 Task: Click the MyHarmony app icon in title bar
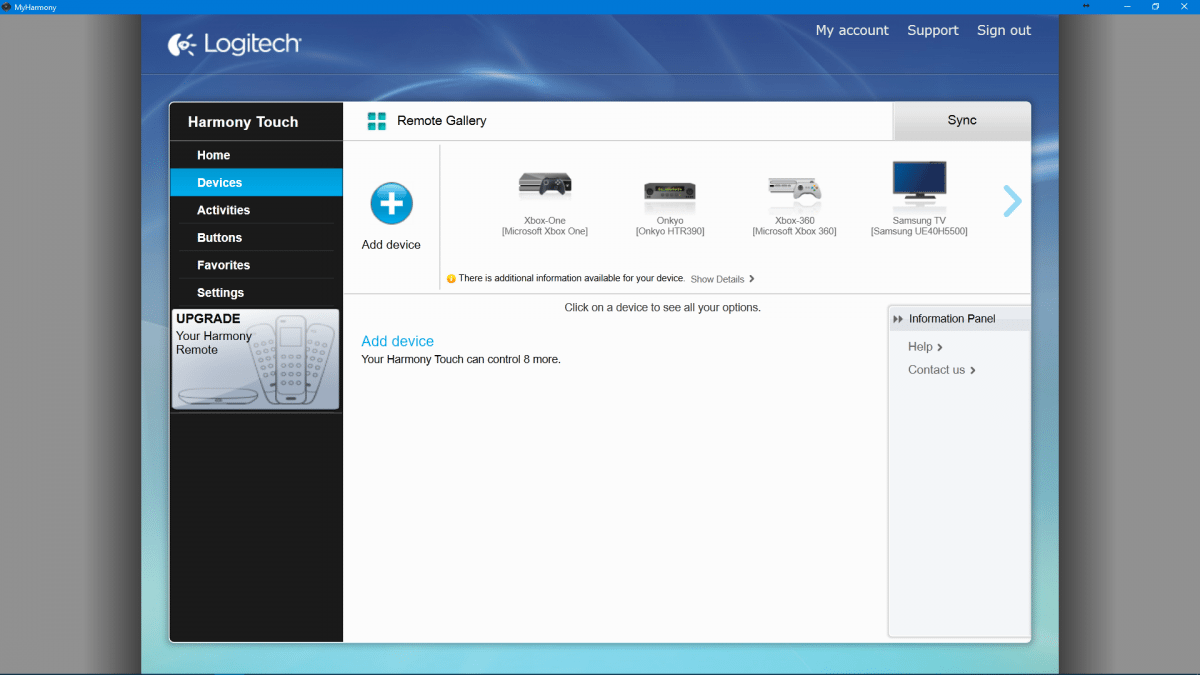[x=6, y=7]
